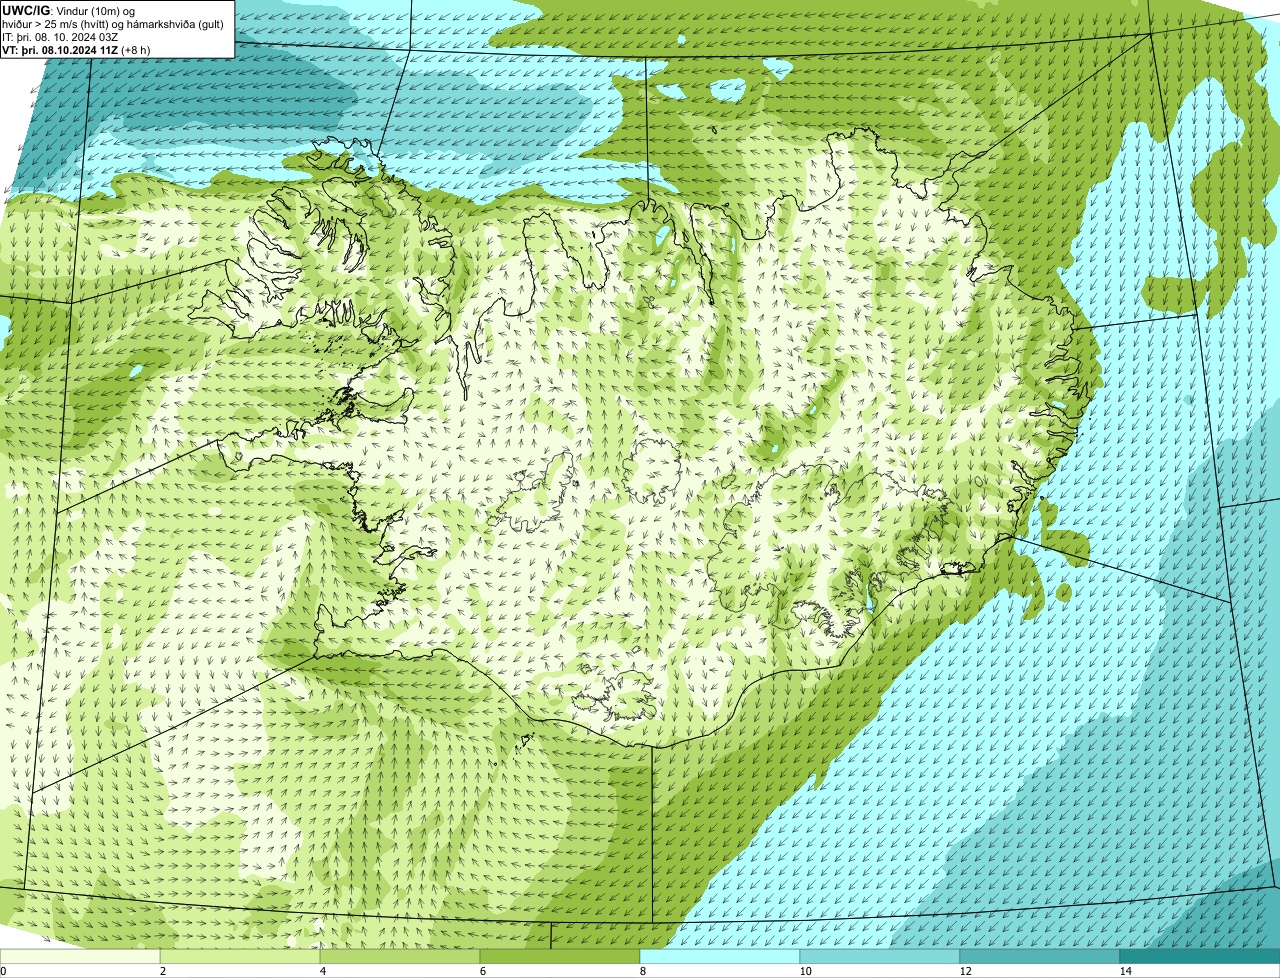This screenshot has width=1280, height=978.
Task: Click the colorbar label "2"
Action: click(163, 971)
